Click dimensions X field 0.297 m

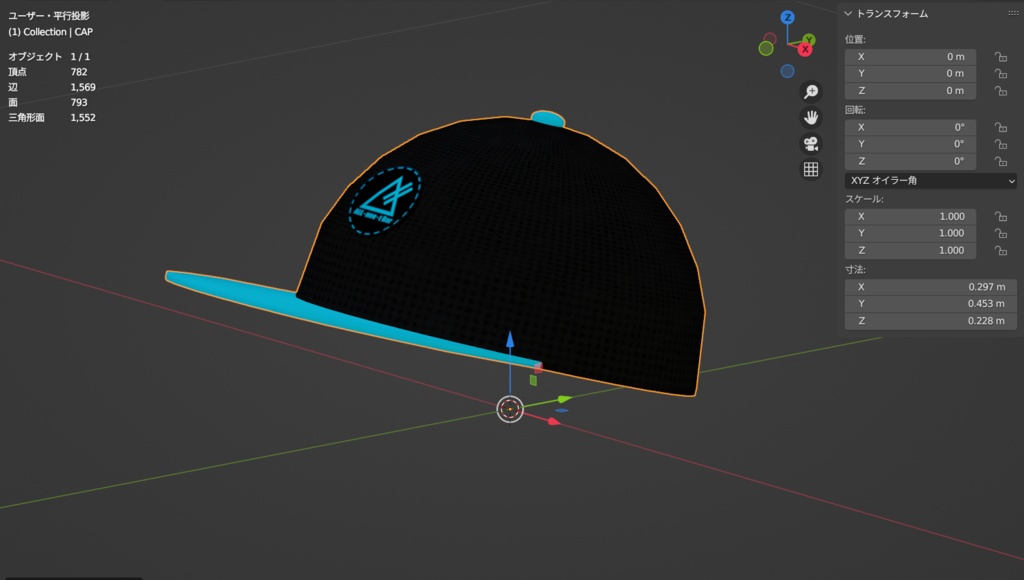point(931,287)
